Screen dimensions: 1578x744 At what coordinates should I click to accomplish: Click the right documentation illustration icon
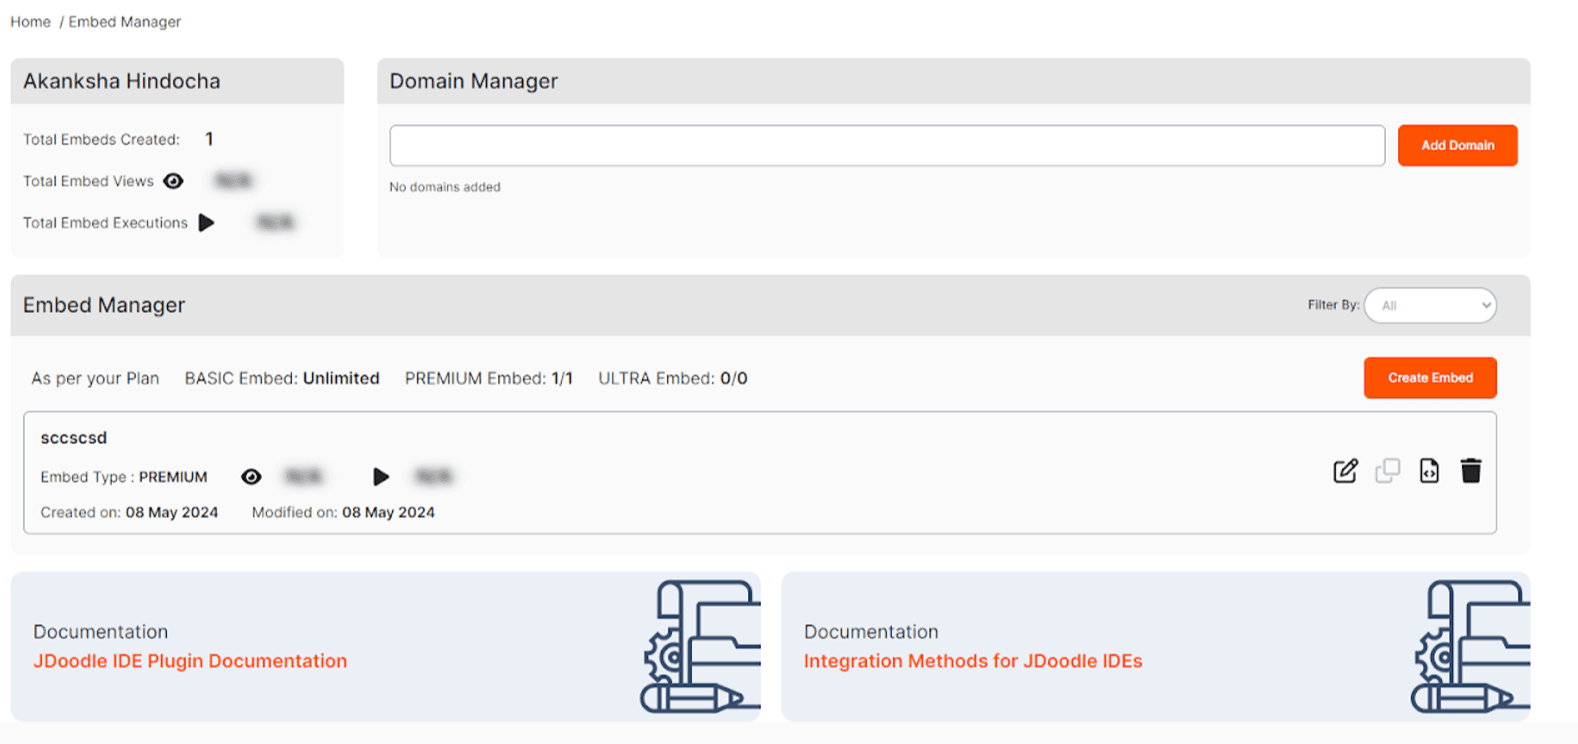[x=1470, y=647]
